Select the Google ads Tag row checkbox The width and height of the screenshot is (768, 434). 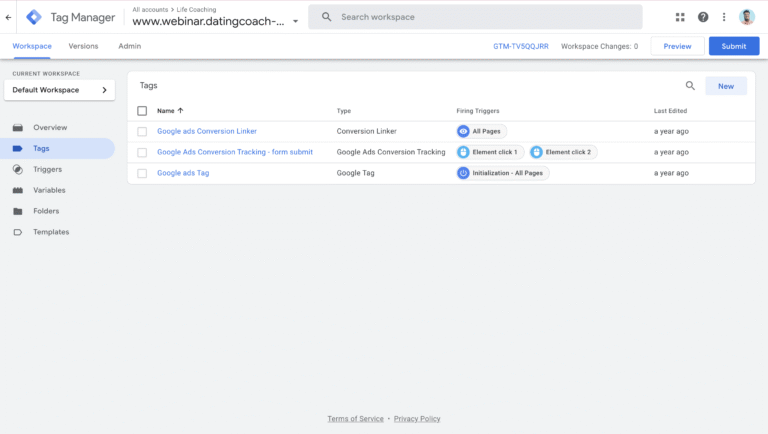click(142, 173)
